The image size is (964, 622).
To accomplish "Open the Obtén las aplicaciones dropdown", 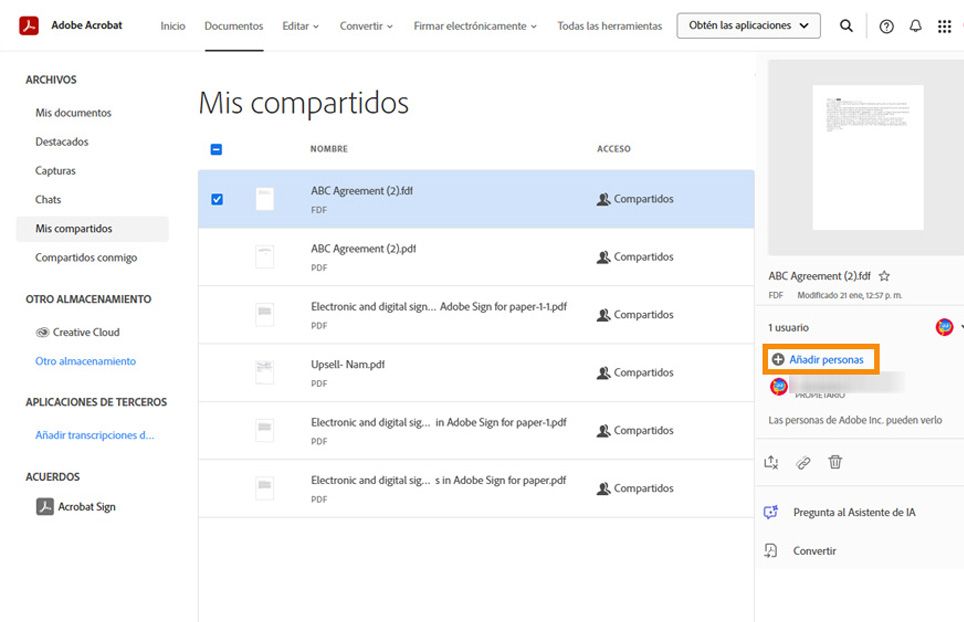I will [748, 25].
